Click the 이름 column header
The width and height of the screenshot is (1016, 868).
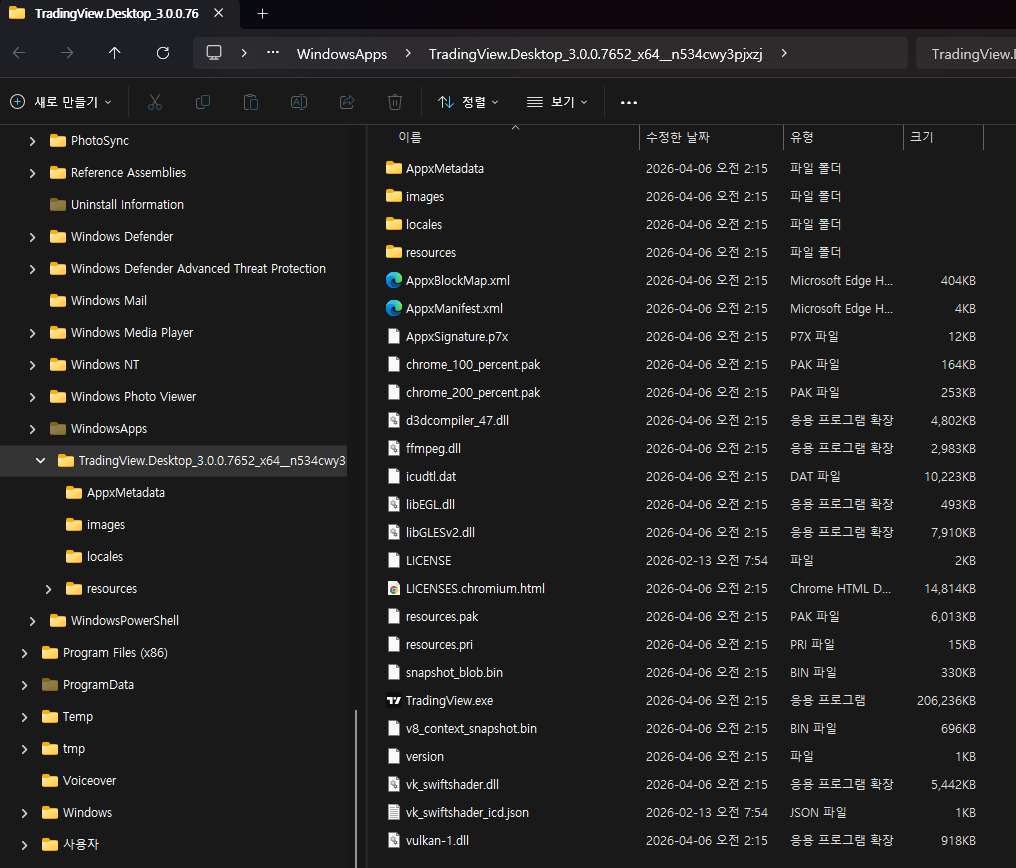point(410,137)
